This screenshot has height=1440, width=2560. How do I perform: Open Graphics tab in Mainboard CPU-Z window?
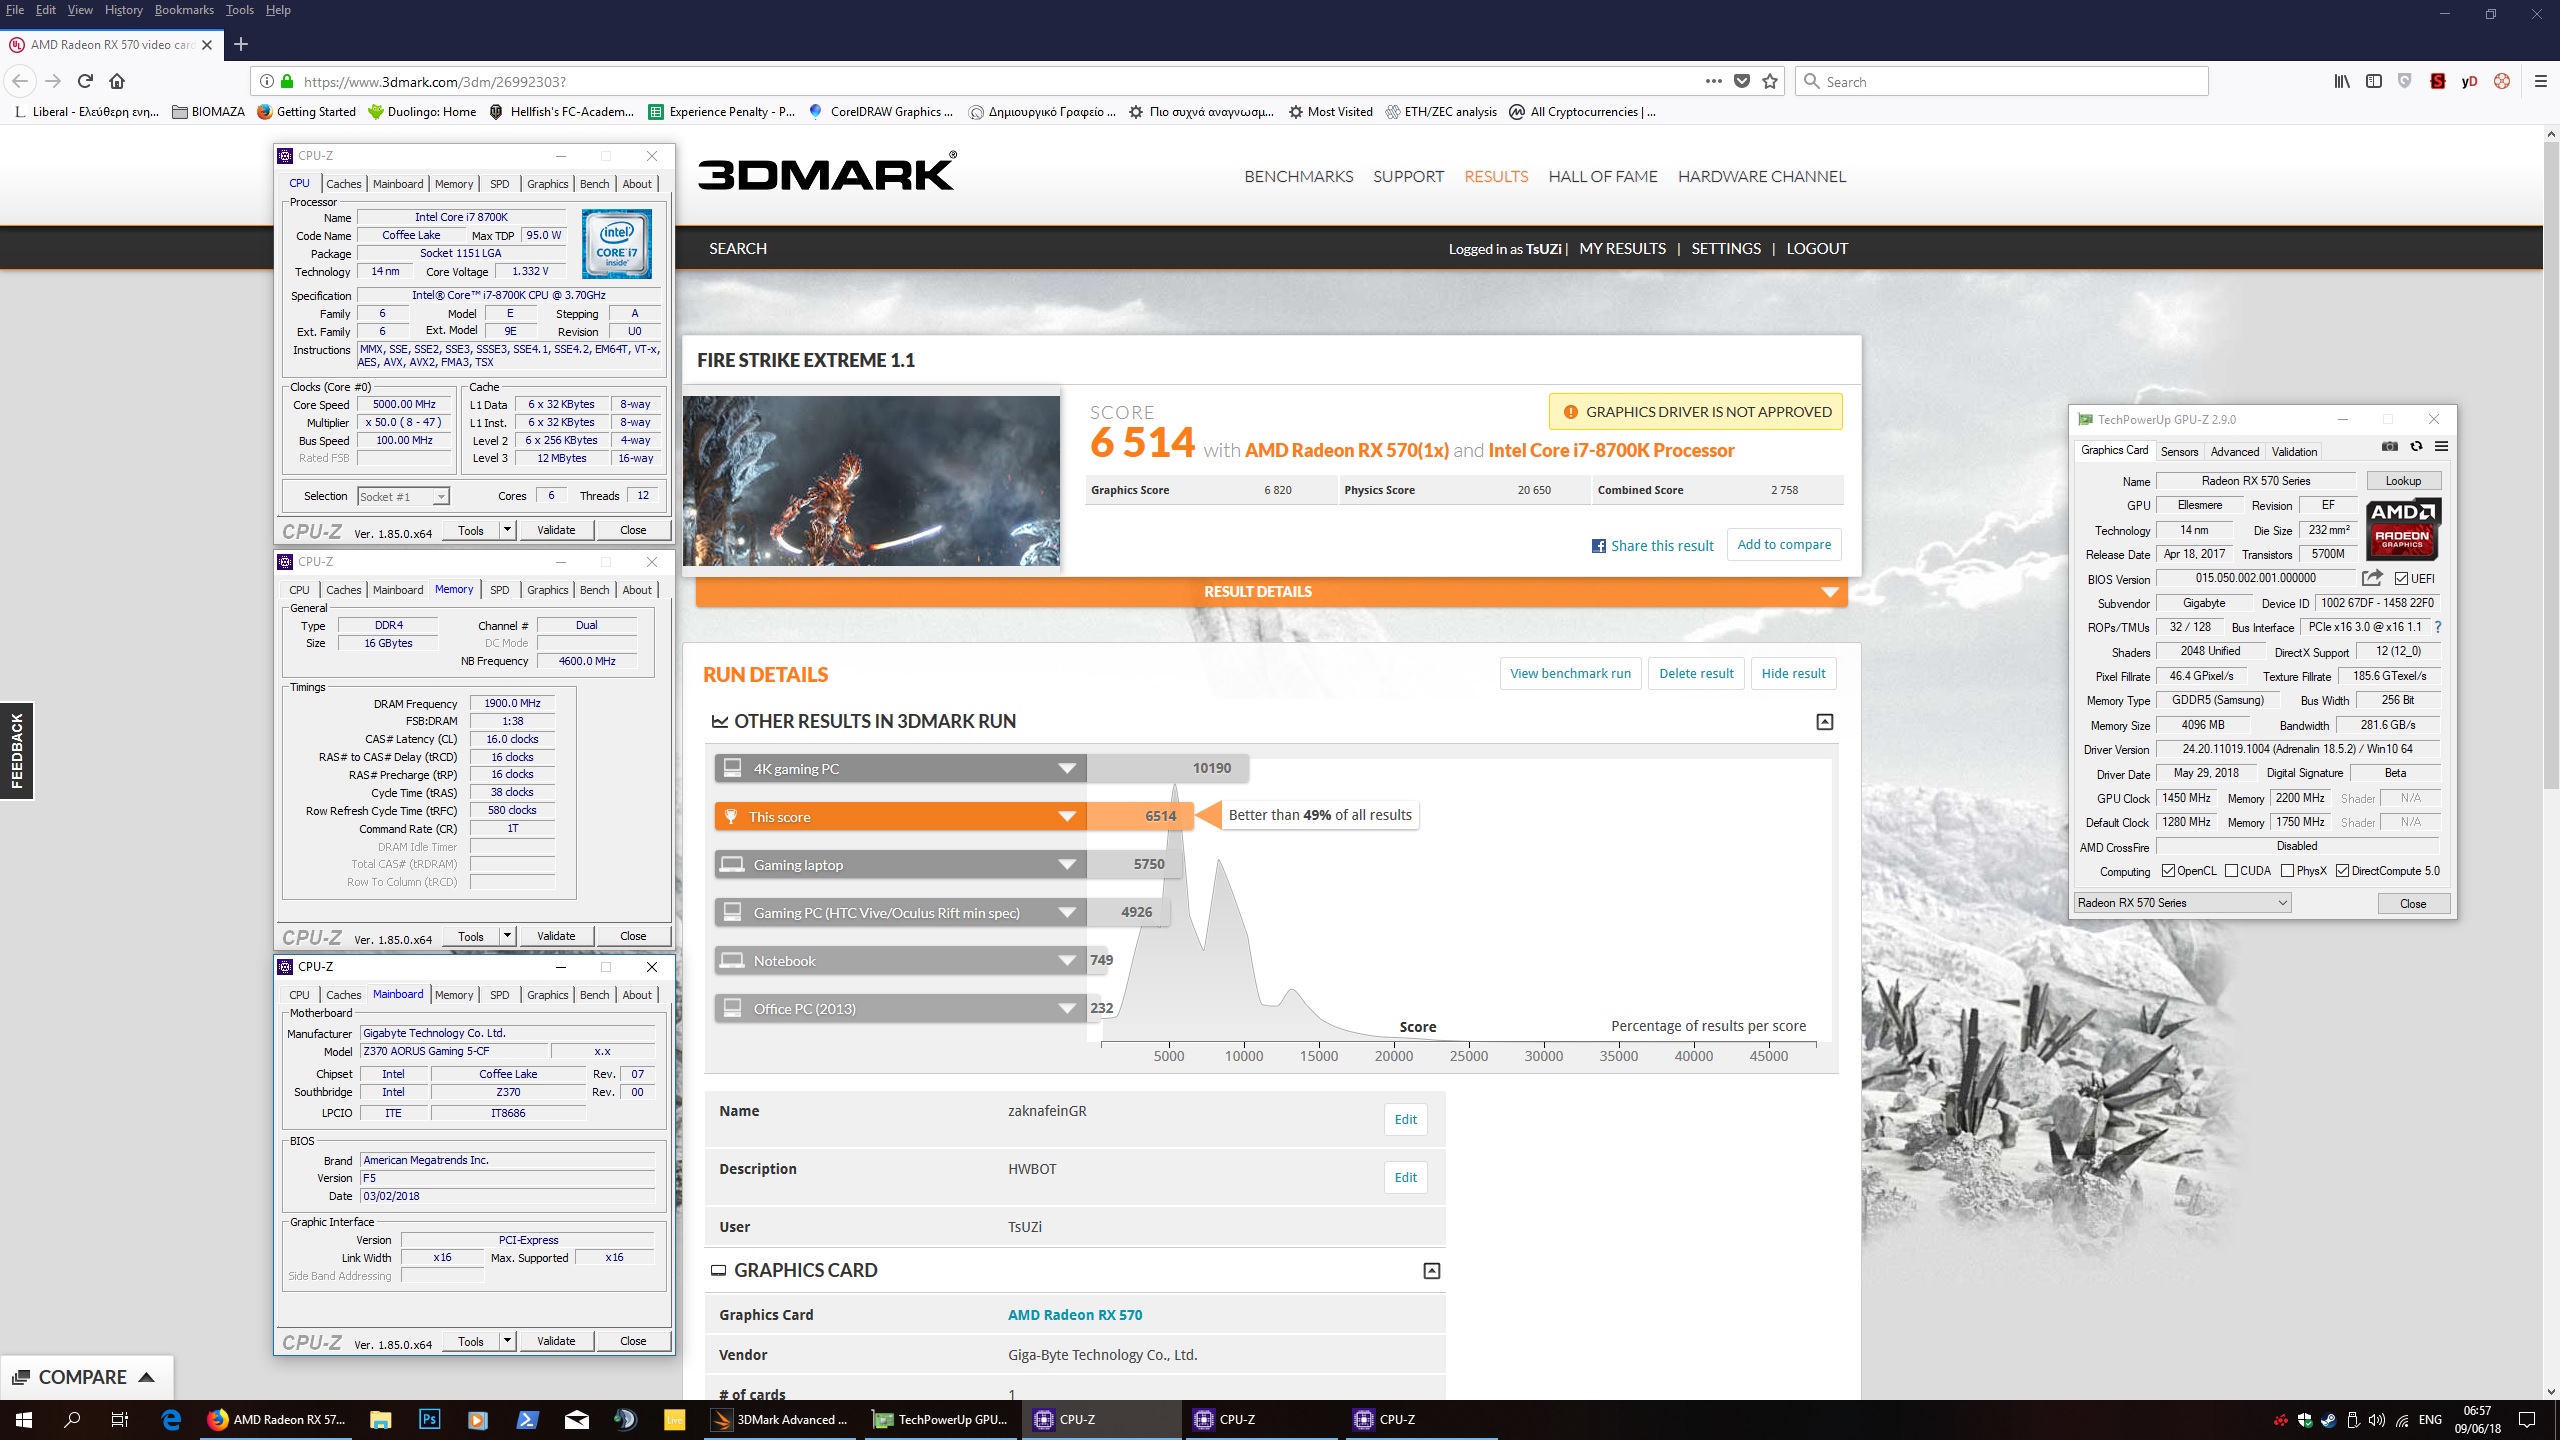548,995
